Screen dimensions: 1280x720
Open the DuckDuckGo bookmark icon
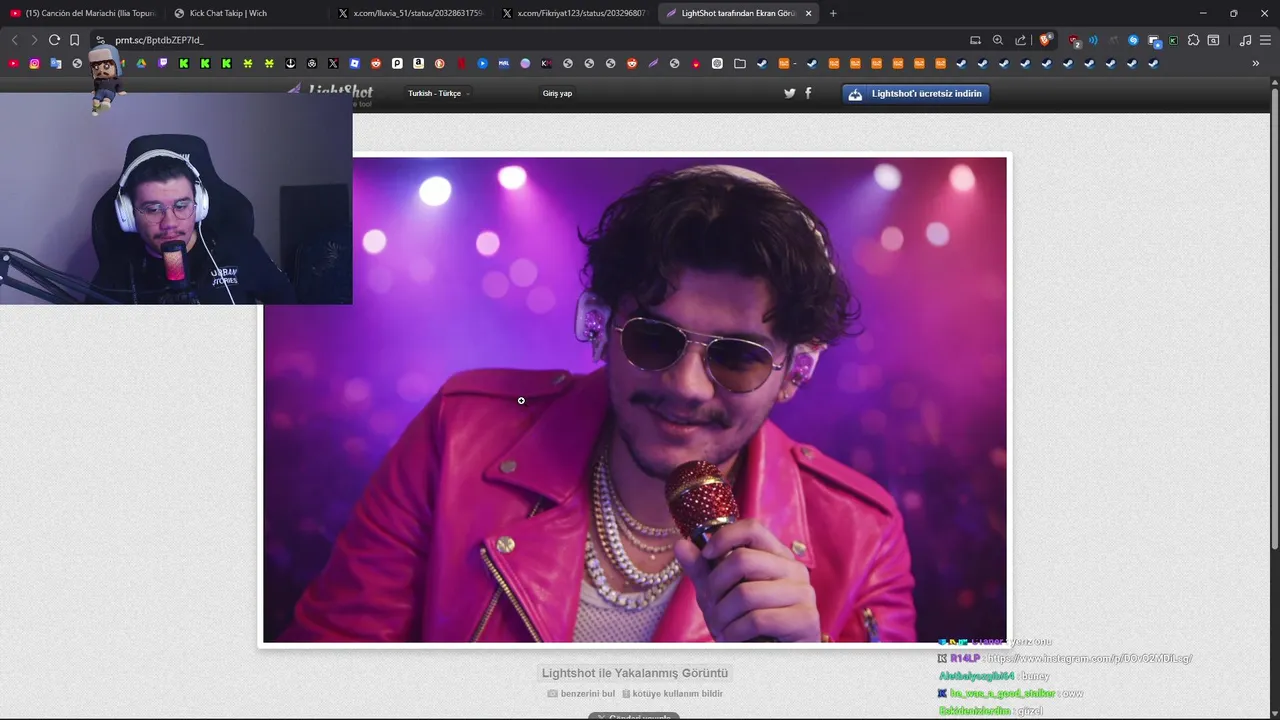[x=439, y=63]
